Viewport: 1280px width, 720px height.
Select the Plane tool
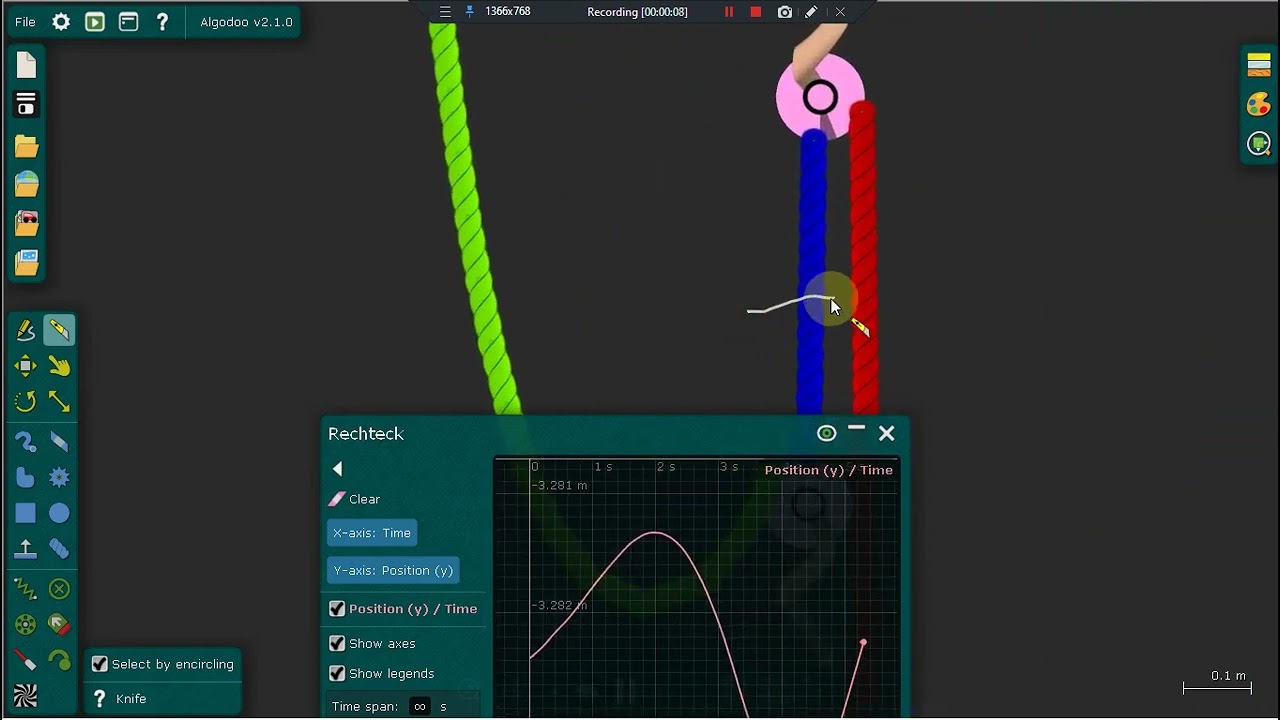pyautogui.click(x=26, y=549)
